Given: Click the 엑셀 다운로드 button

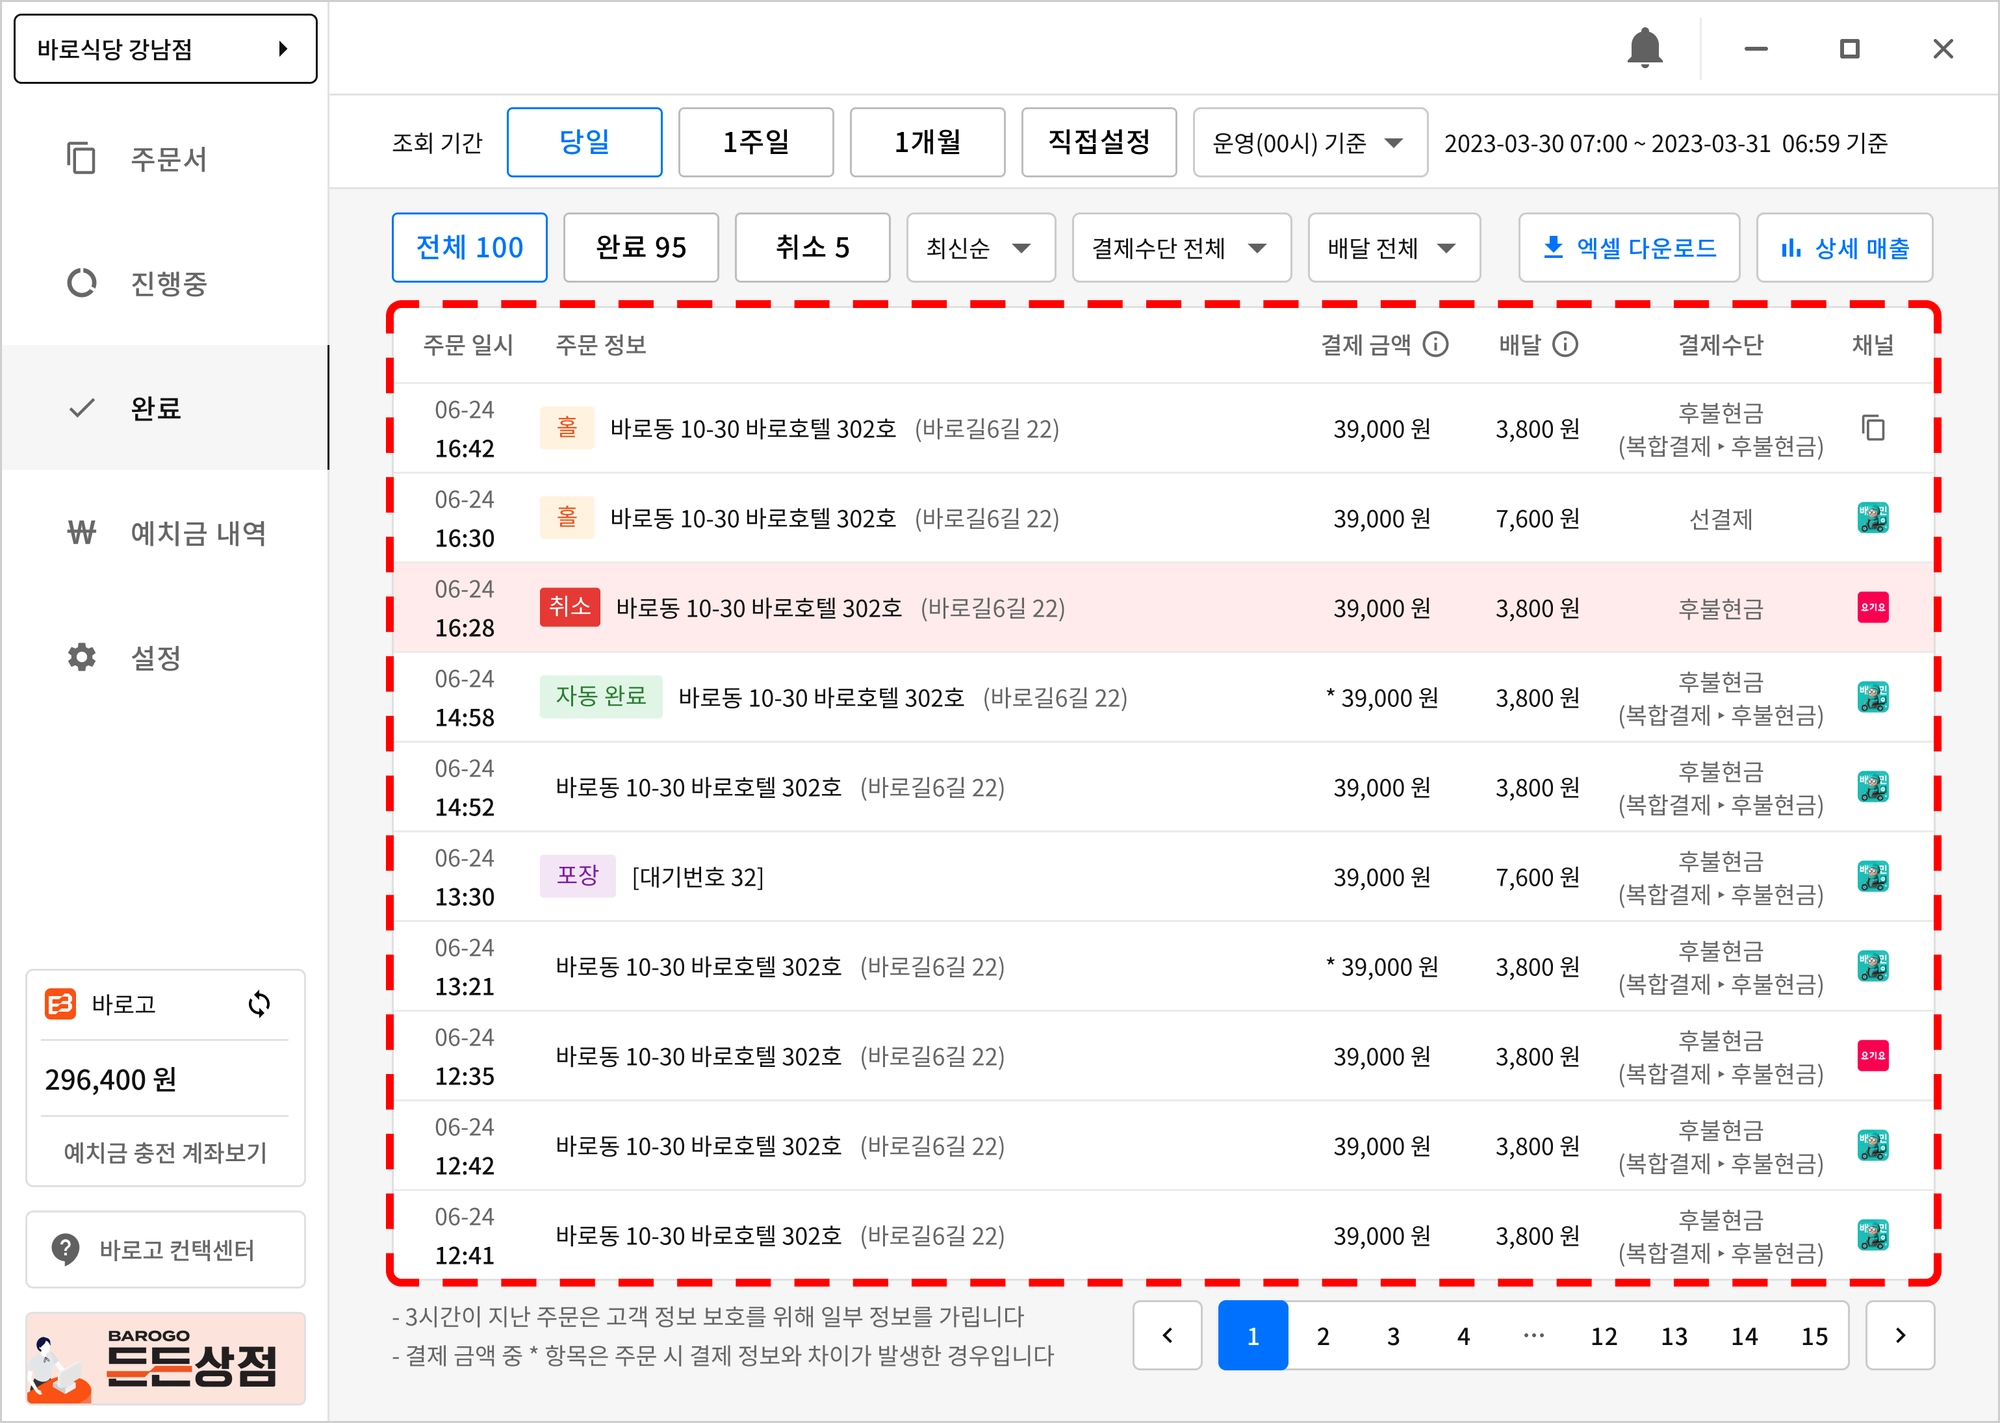Looking at the screenshot, I should coord(1629,247).
